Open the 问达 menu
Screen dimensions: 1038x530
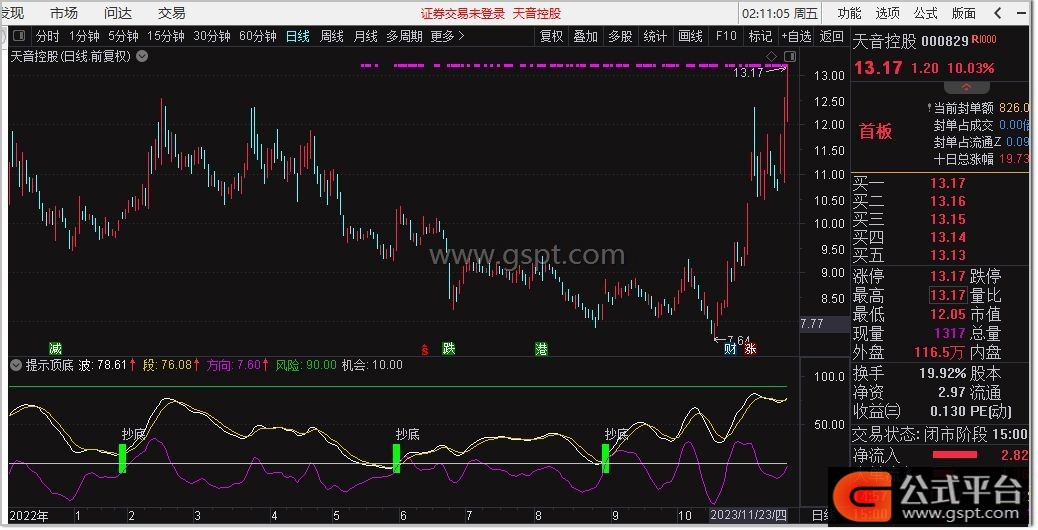click(118, 13)
